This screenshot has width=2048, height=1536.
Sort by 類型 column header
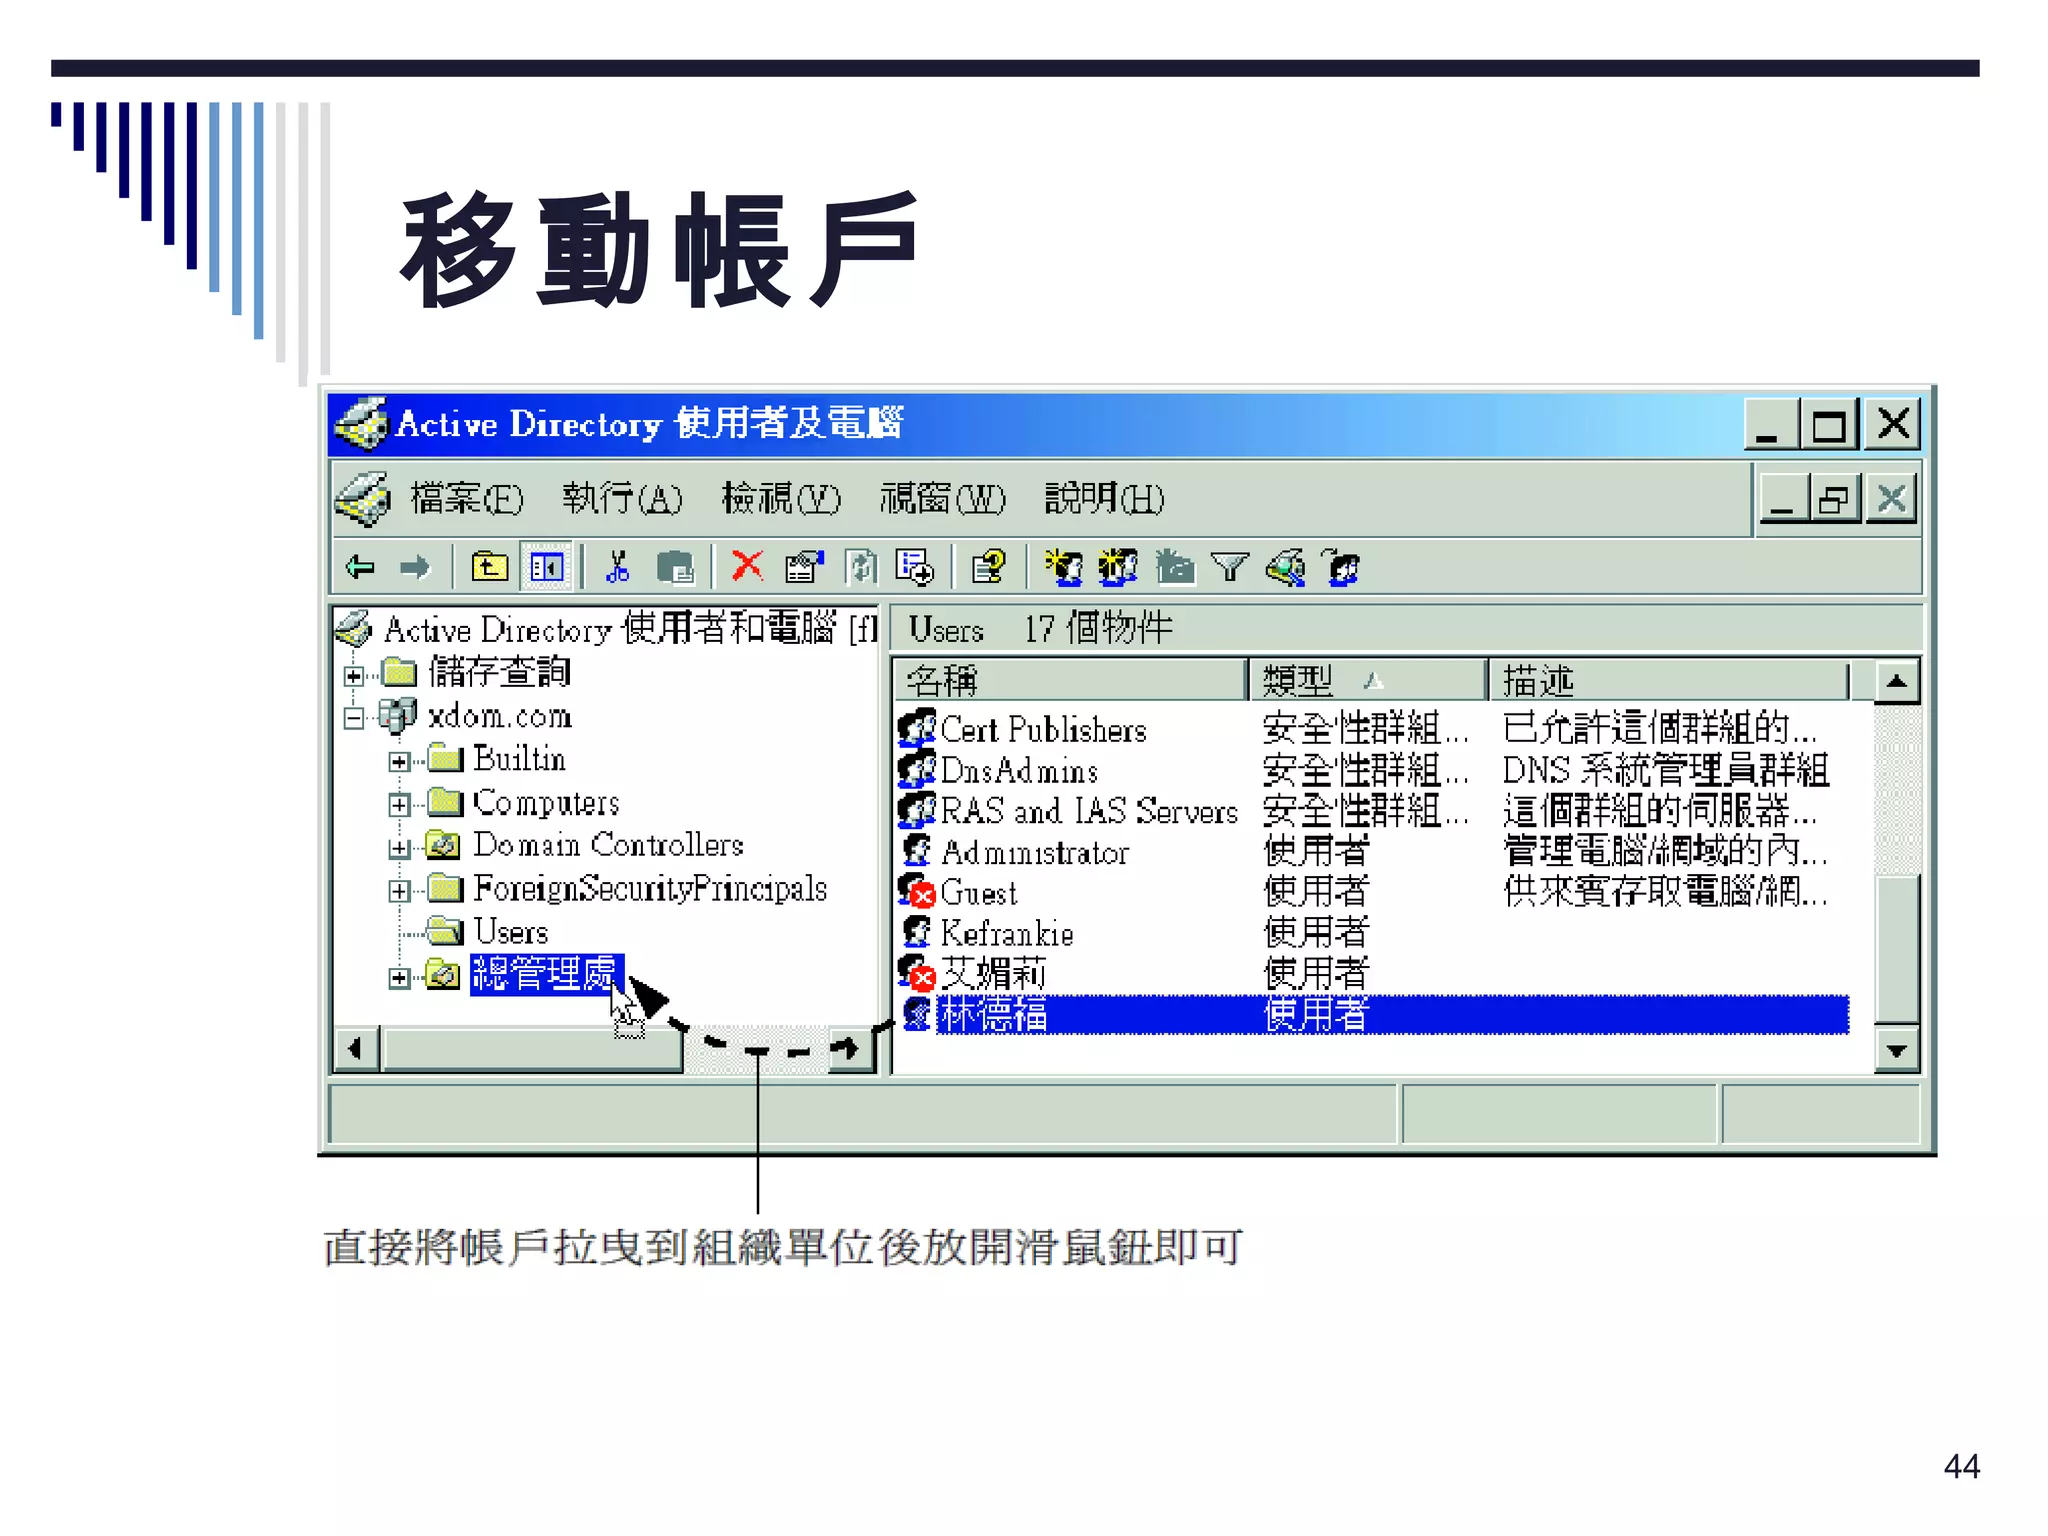[x=1367, y=681]
